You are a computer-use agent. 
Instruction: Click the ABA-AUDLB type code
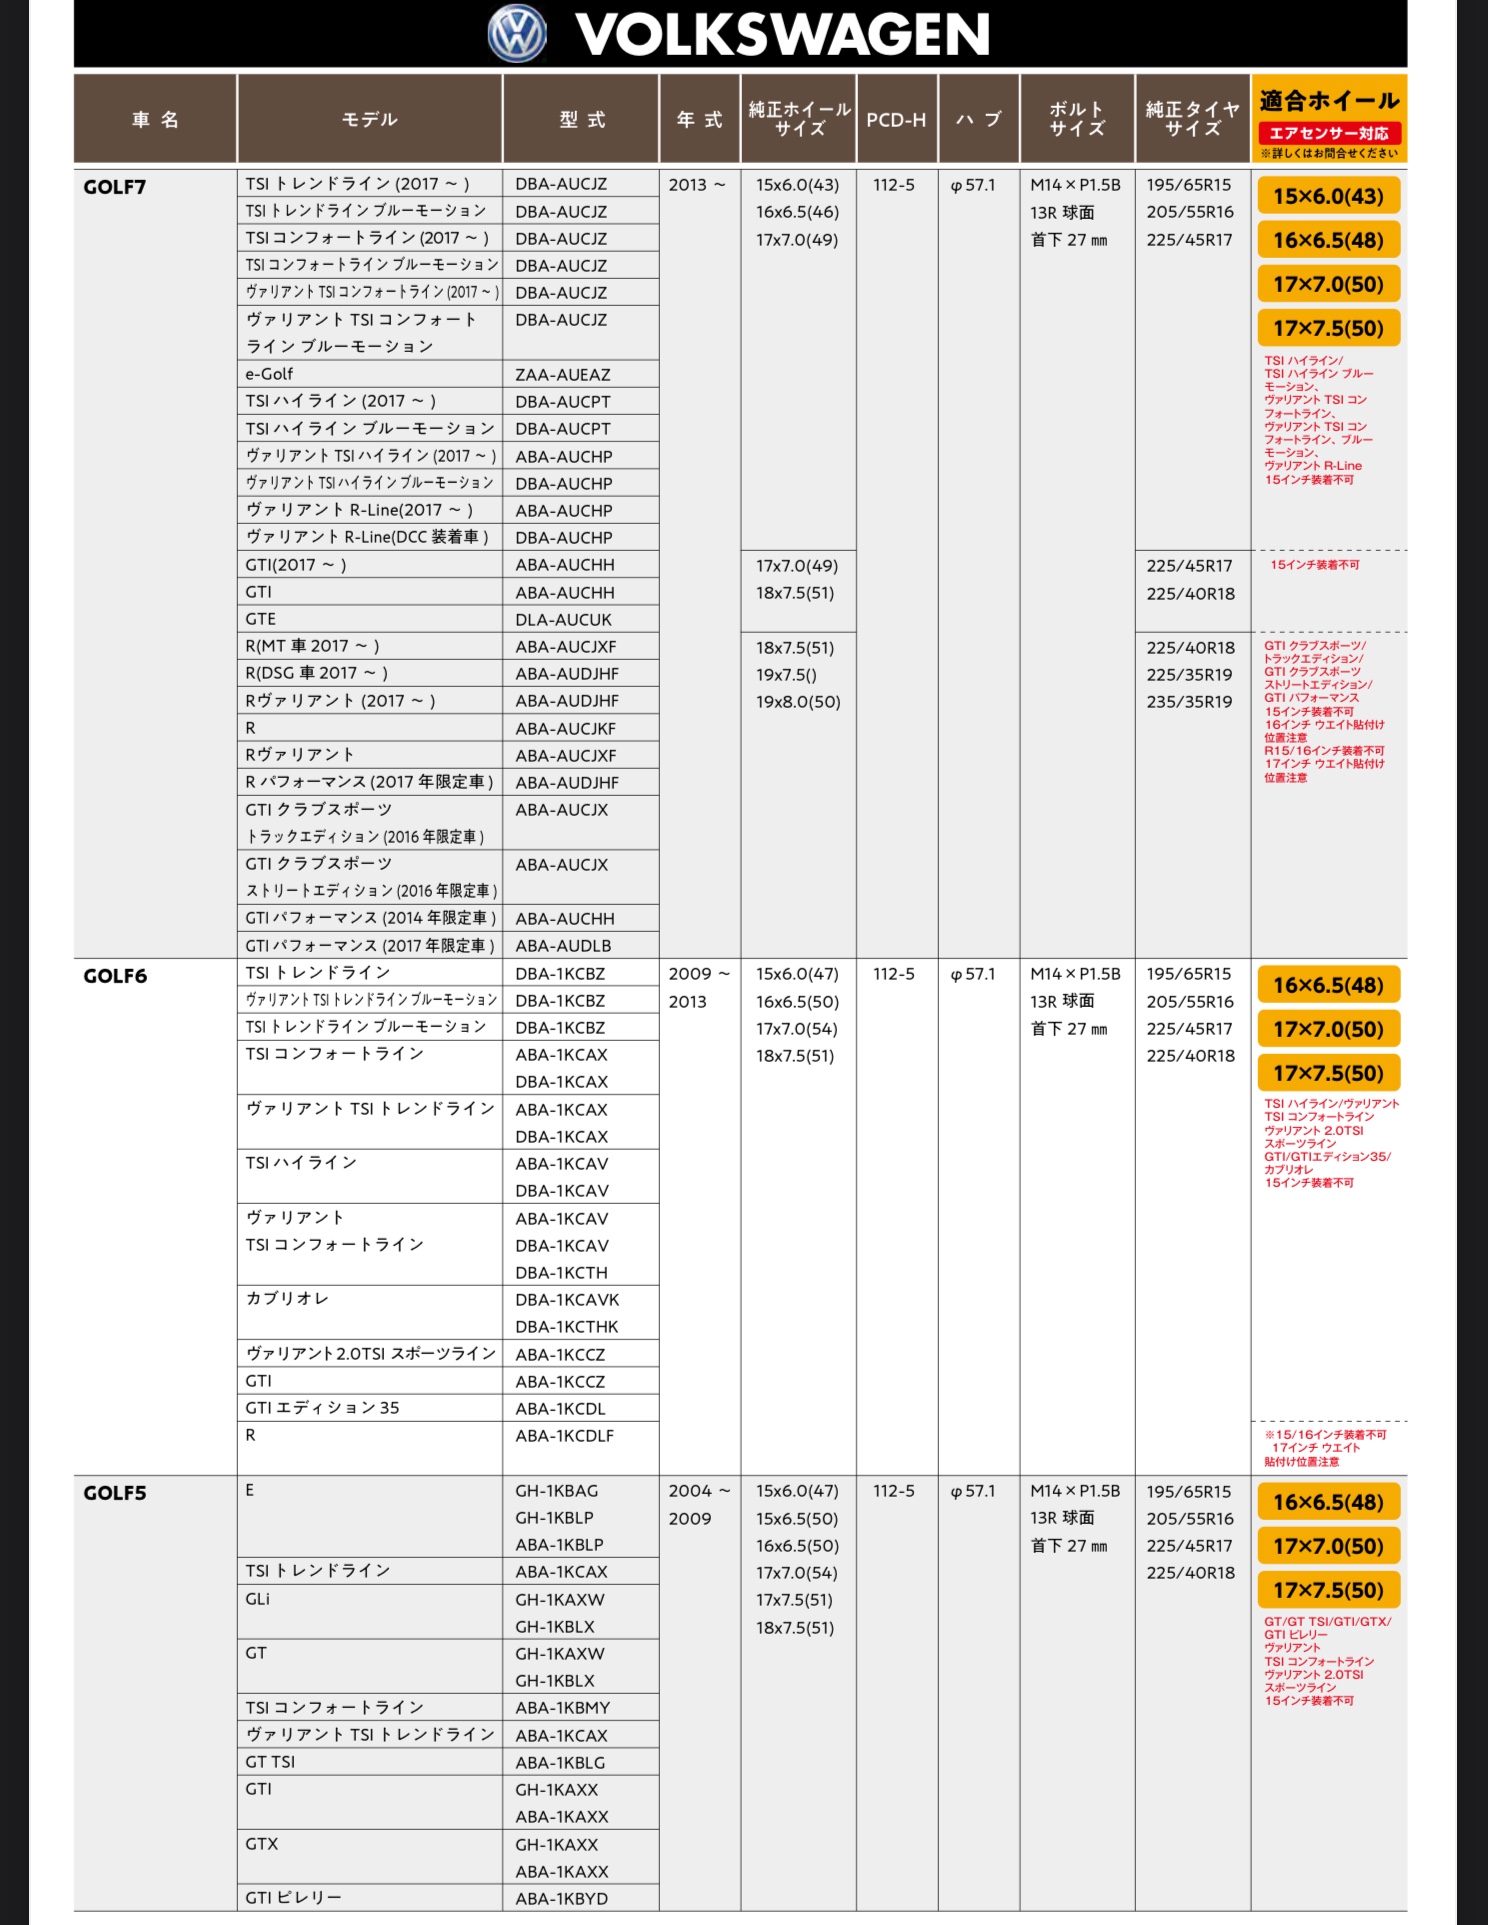(x=564, y=946)
